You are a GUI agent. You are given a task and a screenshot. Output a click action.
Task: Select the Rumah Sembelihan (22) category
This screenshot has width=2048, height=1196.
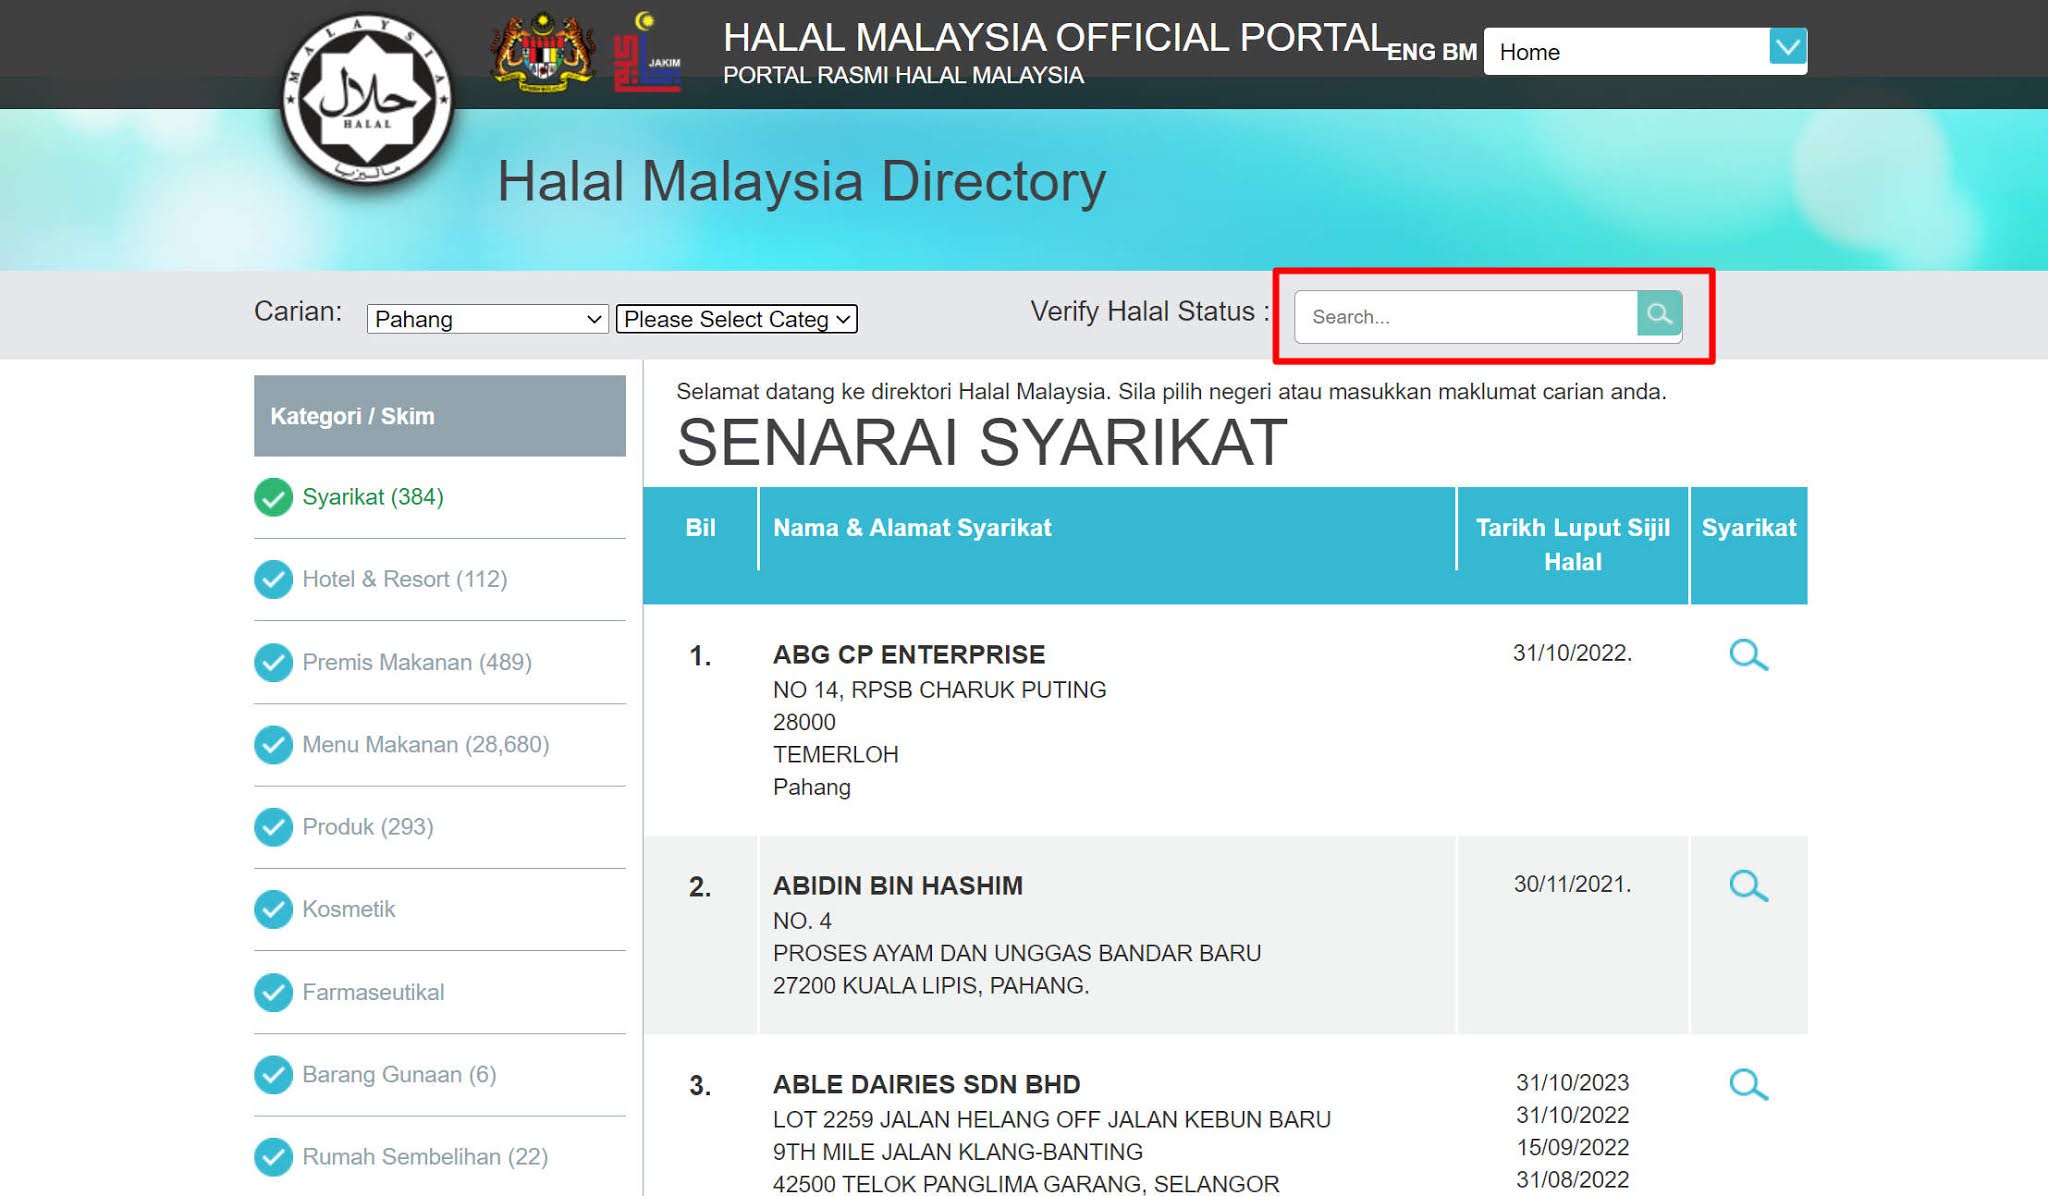pyautogui.click(x=425, y=1157)
